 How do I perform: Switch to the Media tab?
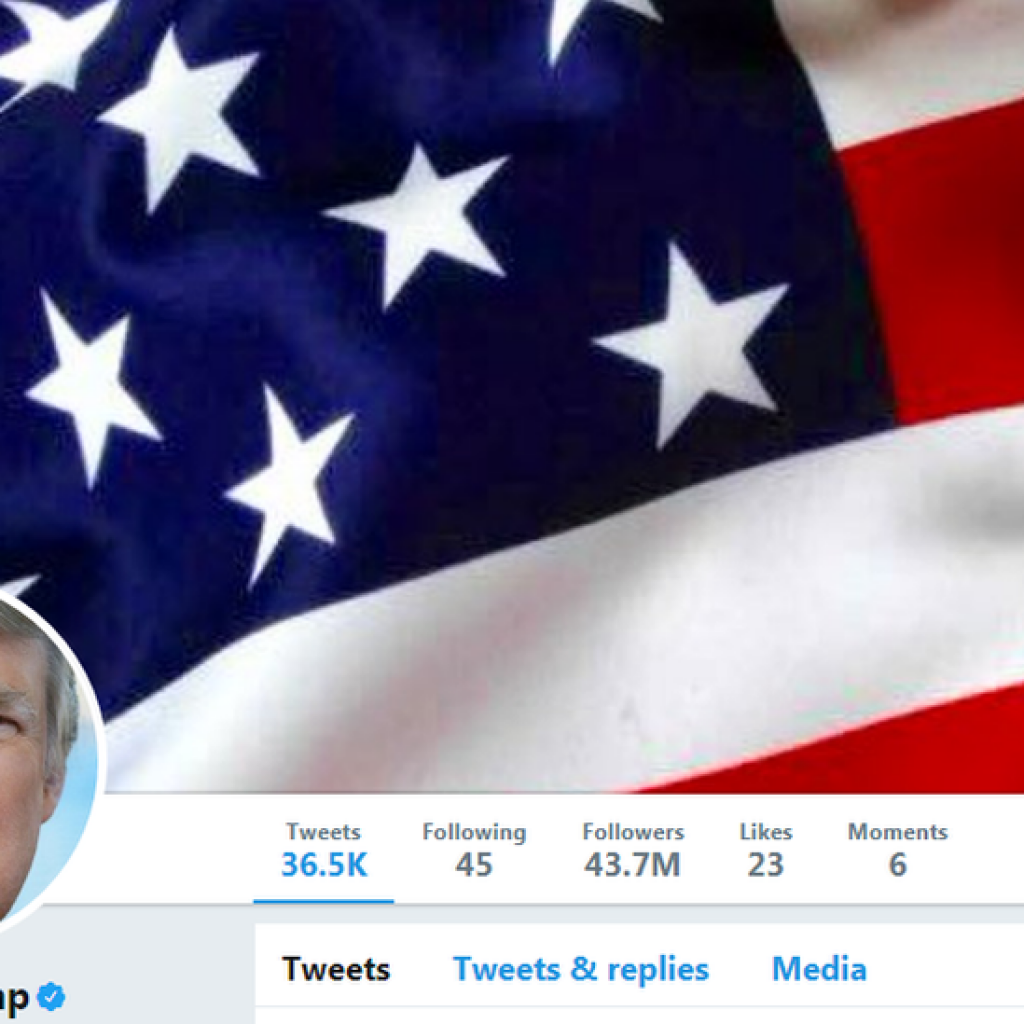tap(819, 969)
